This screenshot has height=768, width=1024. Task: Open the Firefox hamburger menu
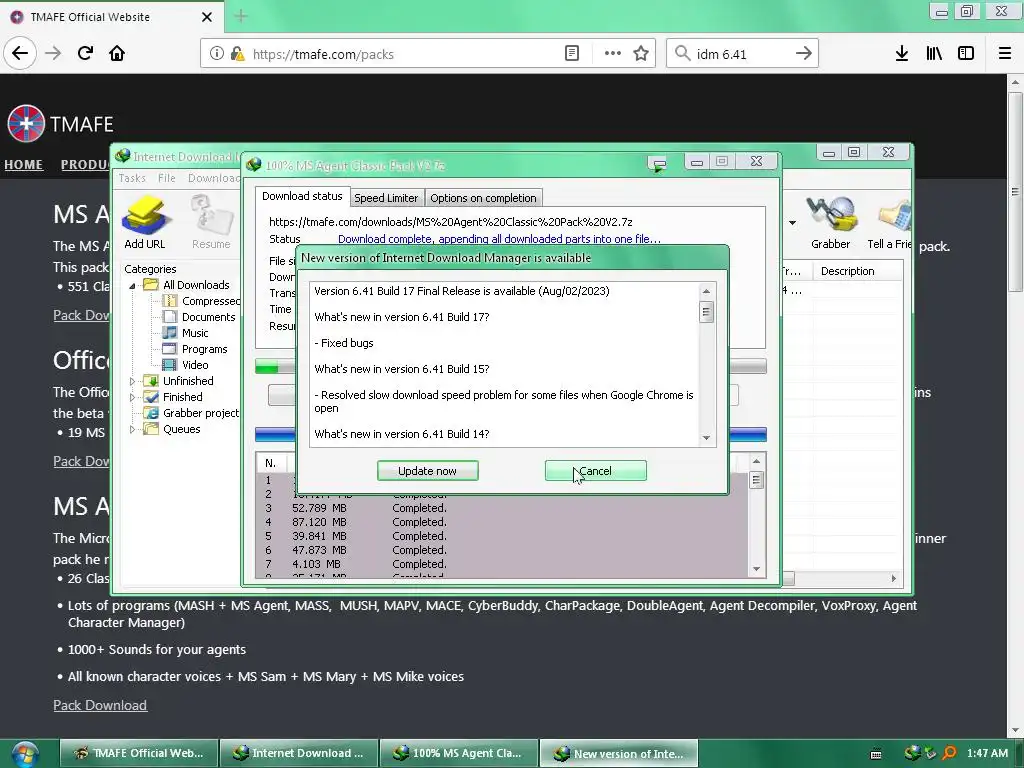pos(1005,54)
